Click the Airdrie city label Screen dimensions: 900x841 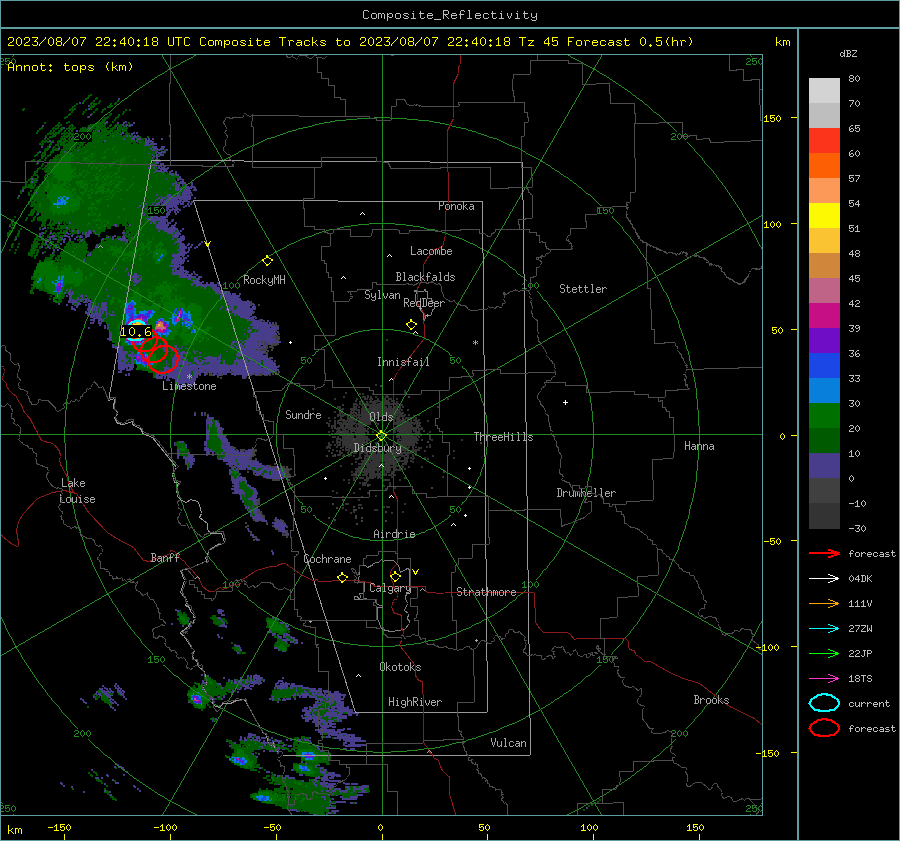394,534
